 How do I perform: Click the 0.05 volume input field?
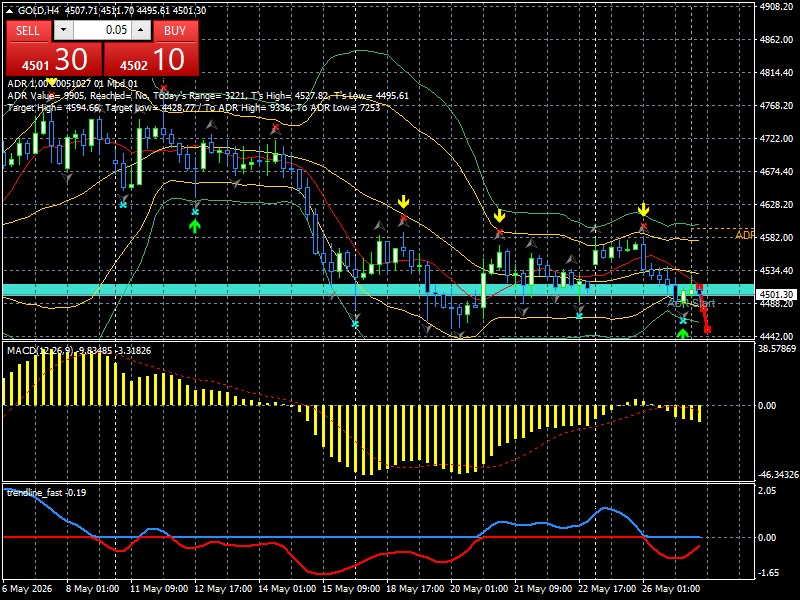[x=103, y=30]
